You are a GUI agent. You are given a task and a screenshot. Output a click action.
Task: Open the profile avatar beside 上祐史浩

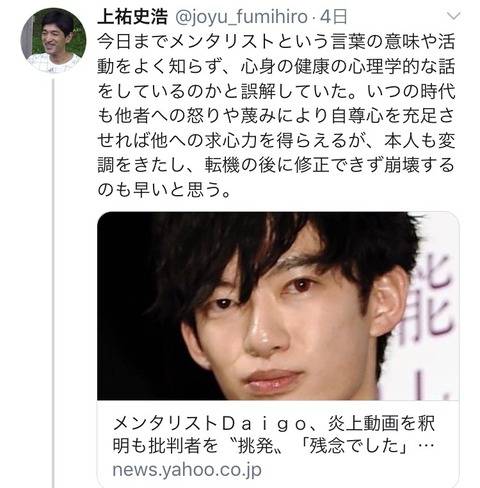pyautogui.click(x=53, y=40)
